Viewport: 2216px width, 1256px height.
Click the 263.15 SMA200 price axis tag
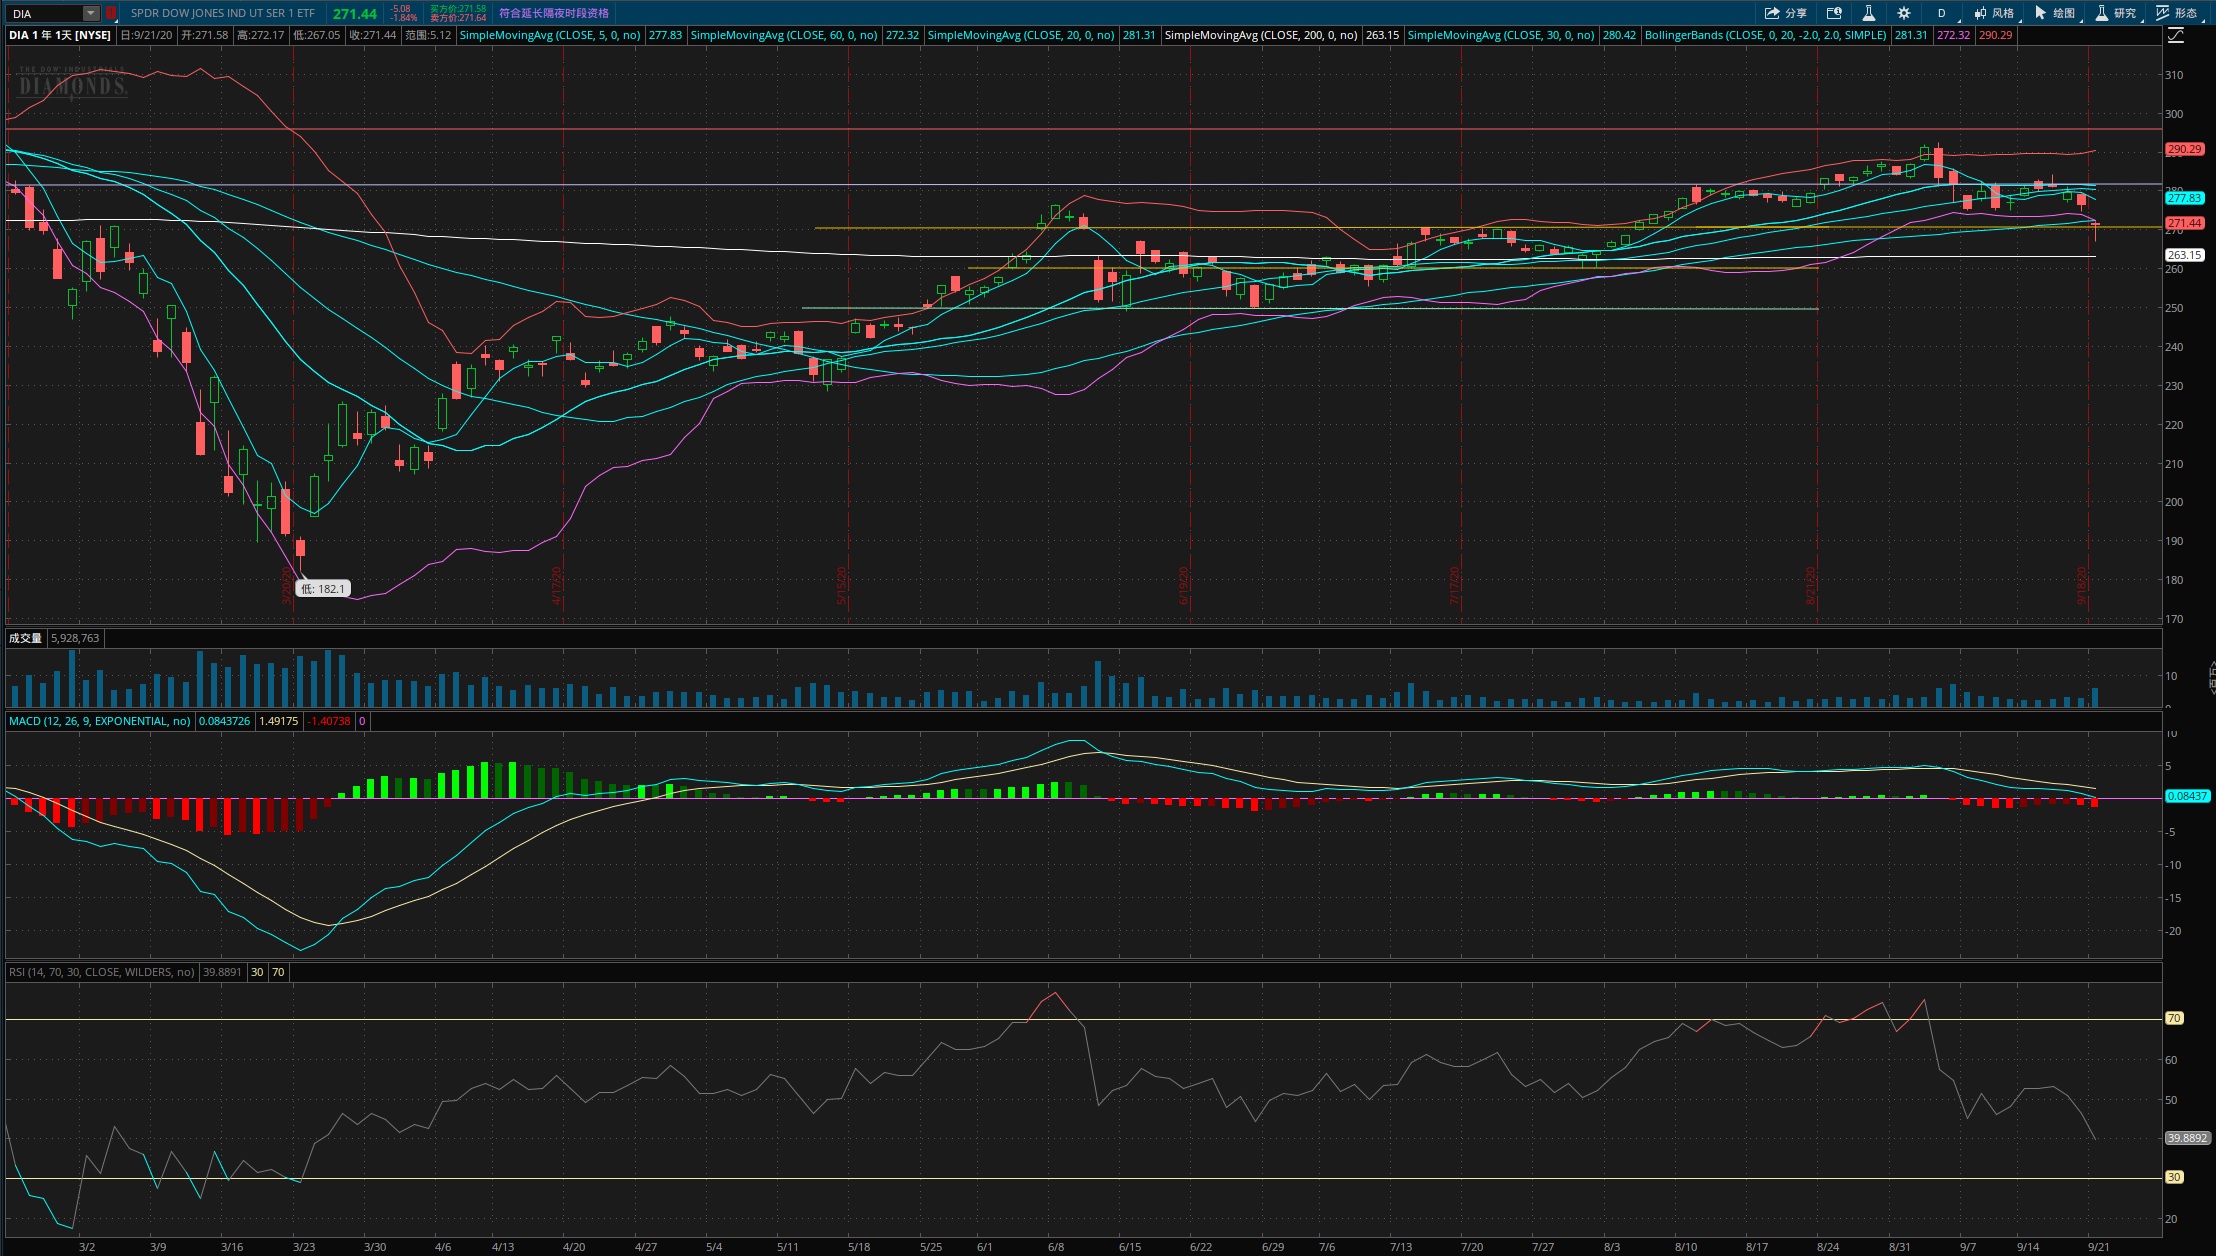[x=2185, y=255]
